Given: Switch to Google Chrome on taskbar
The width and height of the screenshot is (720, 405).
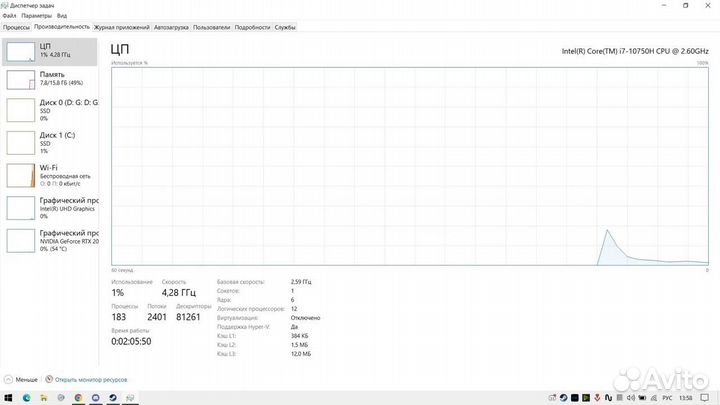Looking at the screenshot, I should tap(79, 398).
